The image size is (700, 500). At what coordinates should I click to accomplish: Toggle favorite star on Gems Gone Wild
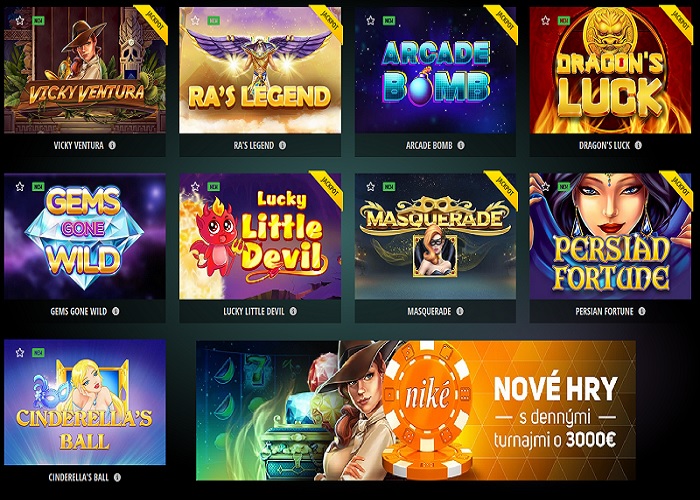pyautogui.click(x=20, y=187)
